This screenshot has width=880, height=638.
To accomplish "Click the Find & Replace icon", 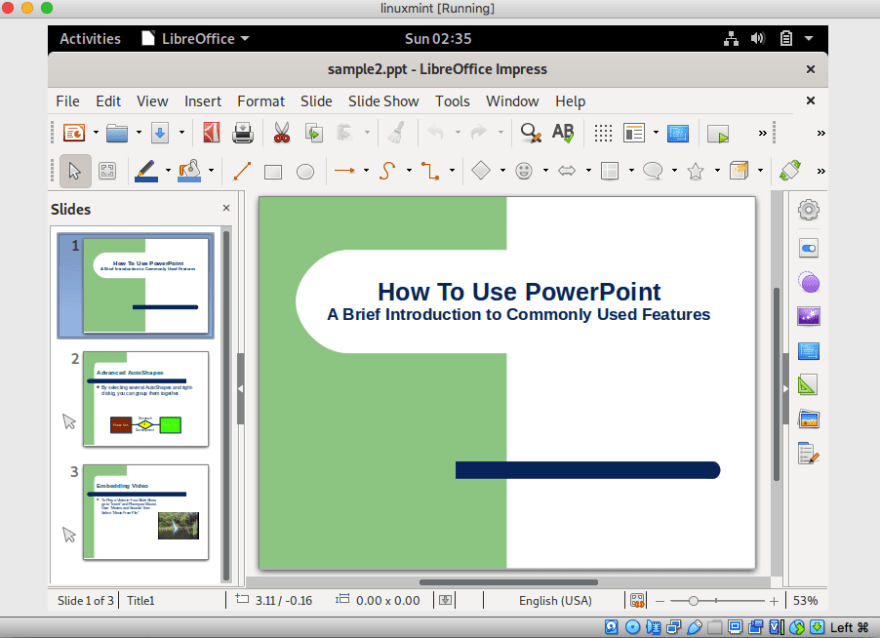I will [530, 133].
